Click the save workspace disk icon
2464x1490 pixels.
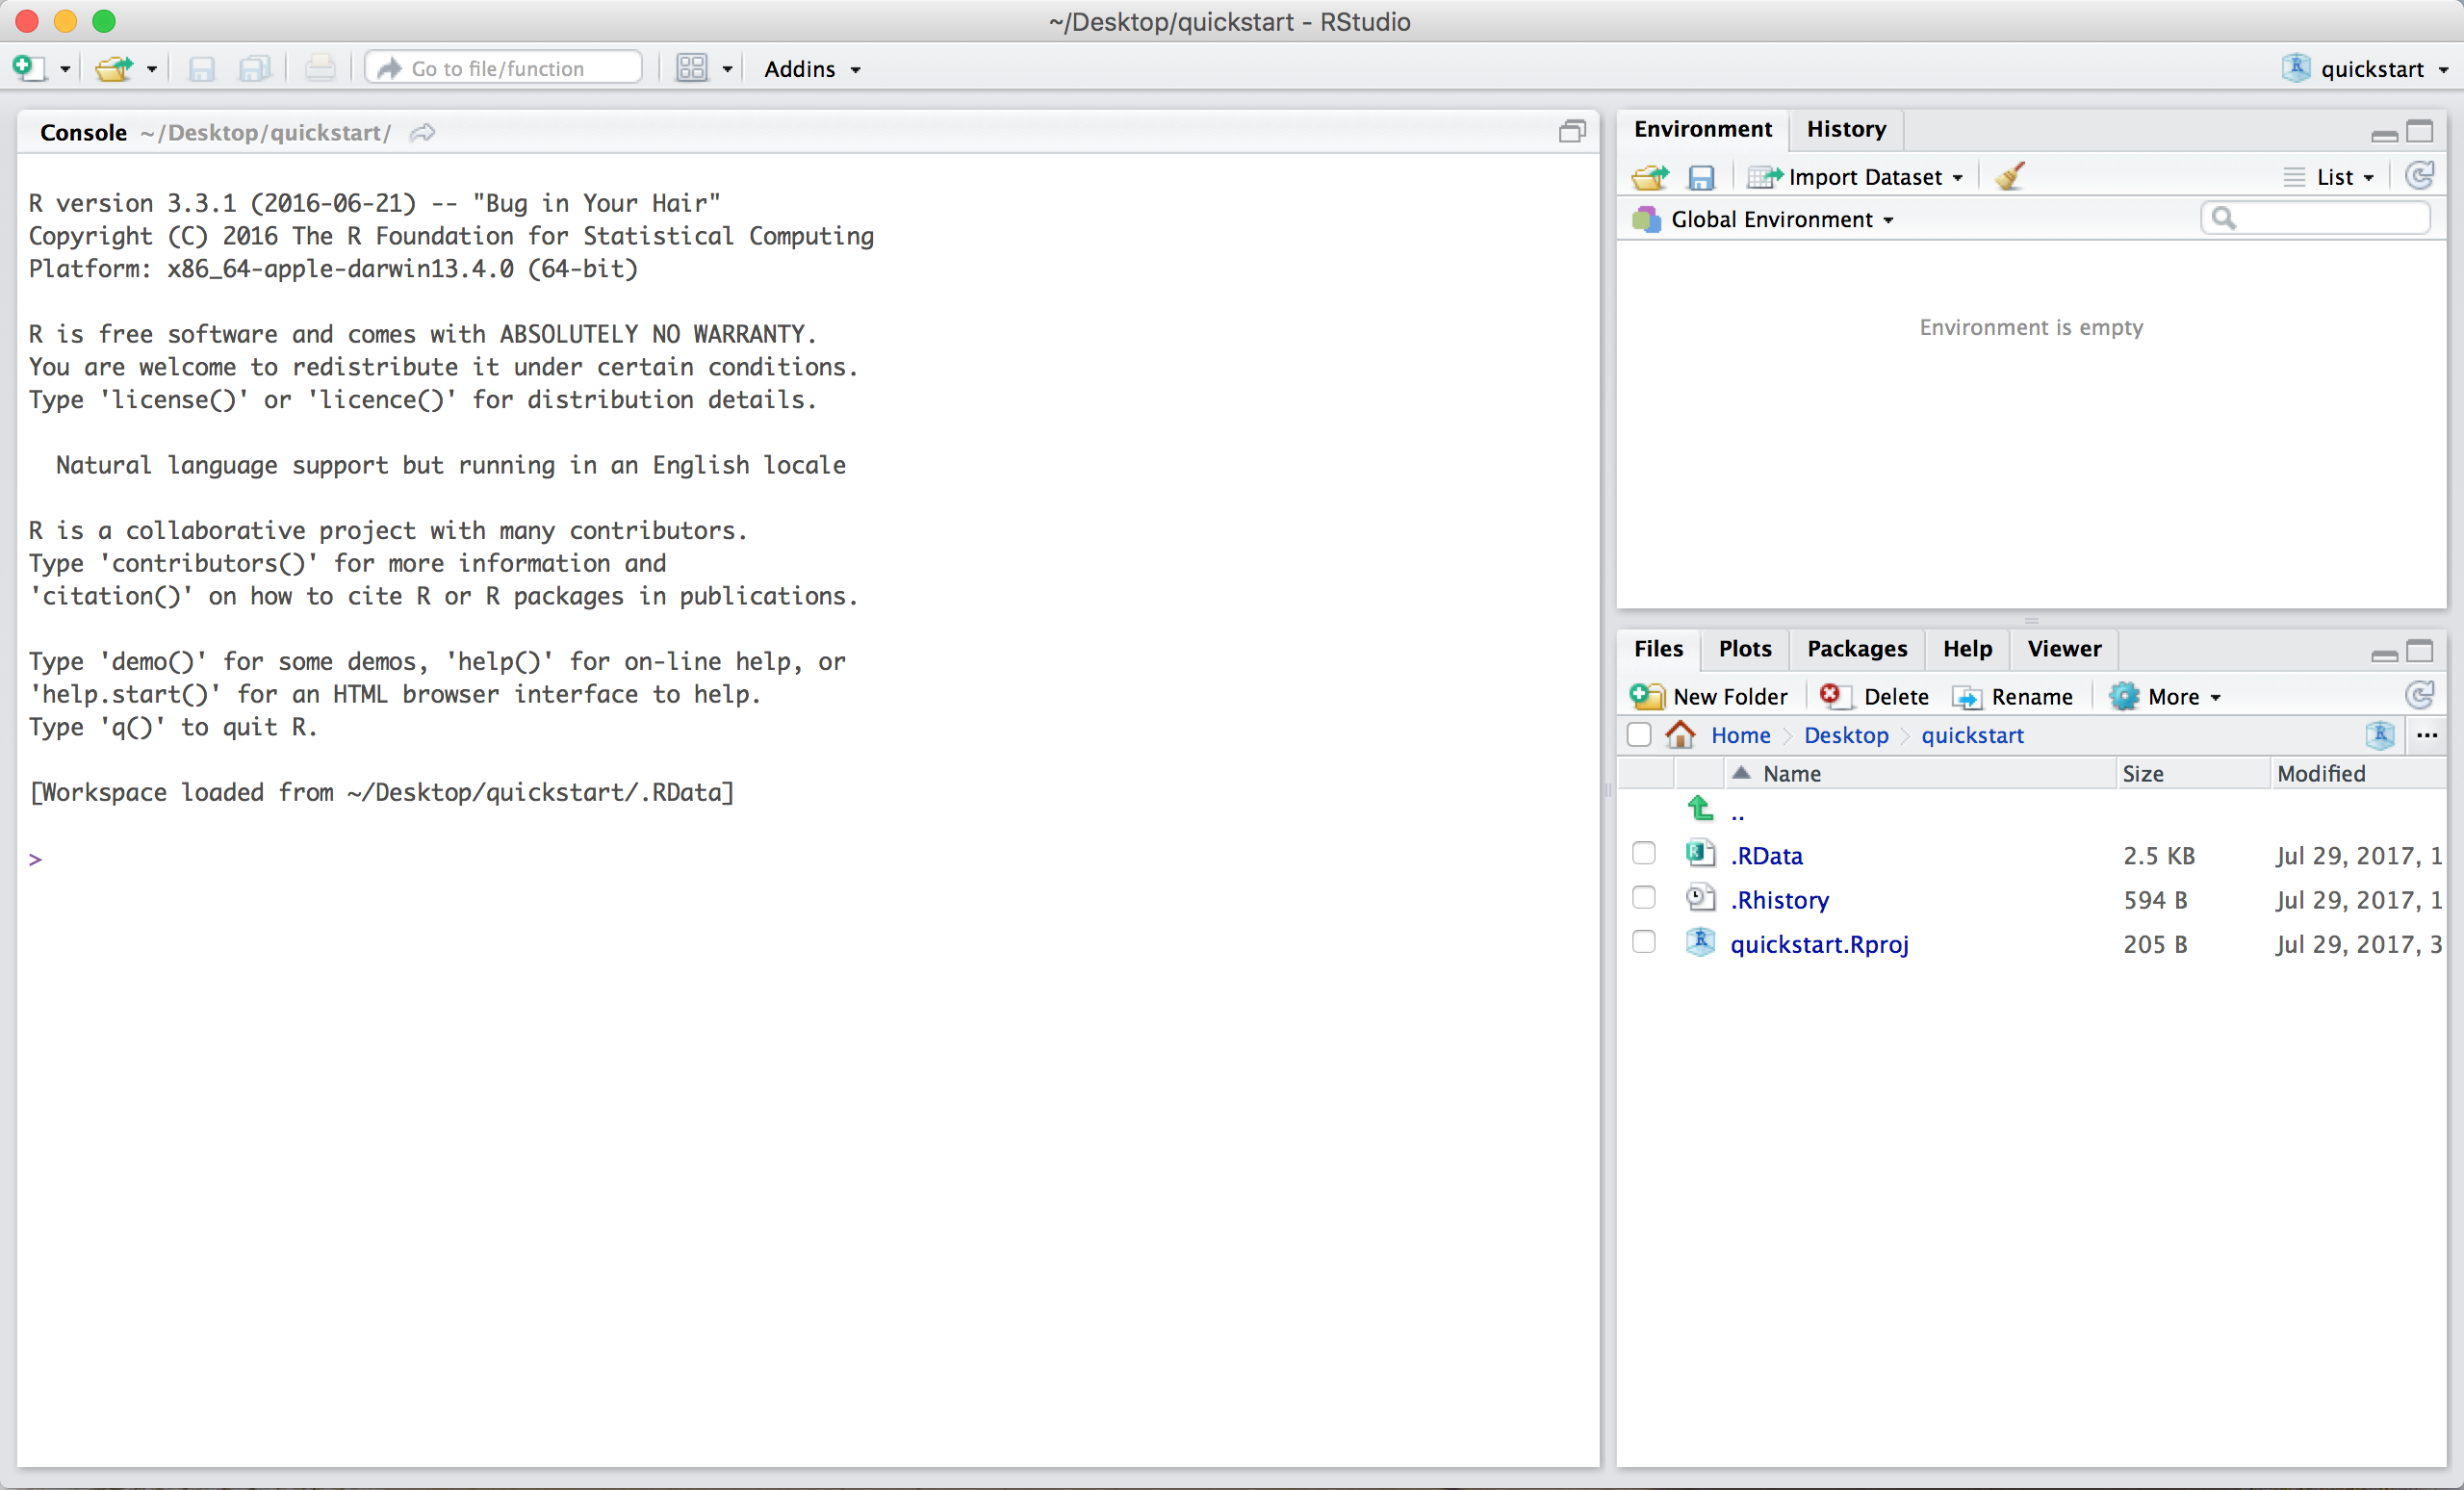1700,177
